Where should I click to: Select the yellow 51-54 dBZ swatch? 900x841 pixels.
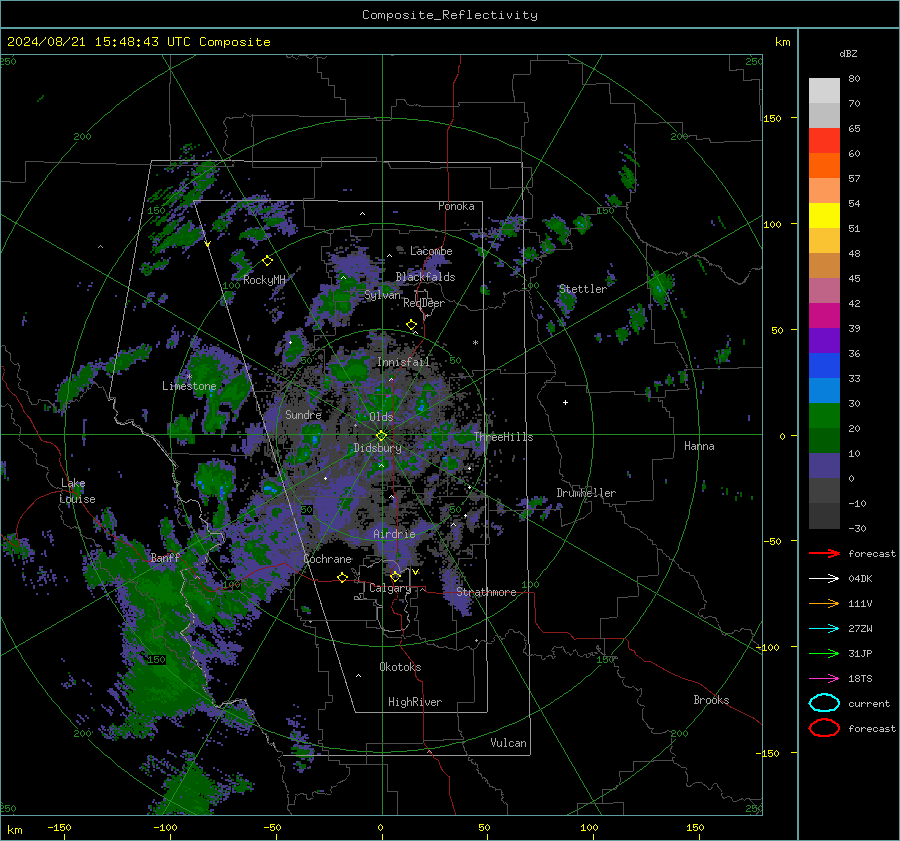point(824,216)
